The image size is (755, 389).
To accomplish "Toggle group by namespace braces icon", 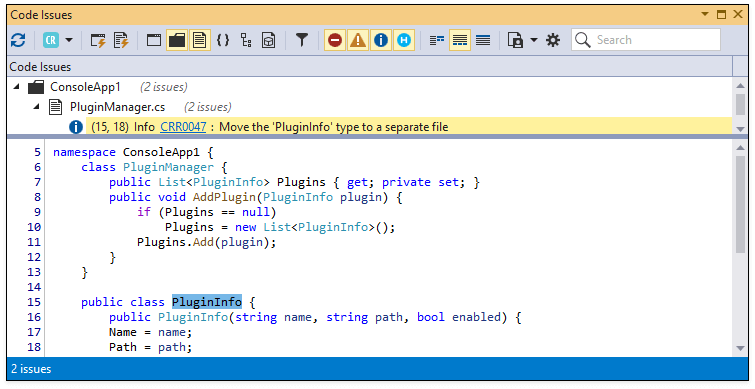I will [x=223, y=40].
